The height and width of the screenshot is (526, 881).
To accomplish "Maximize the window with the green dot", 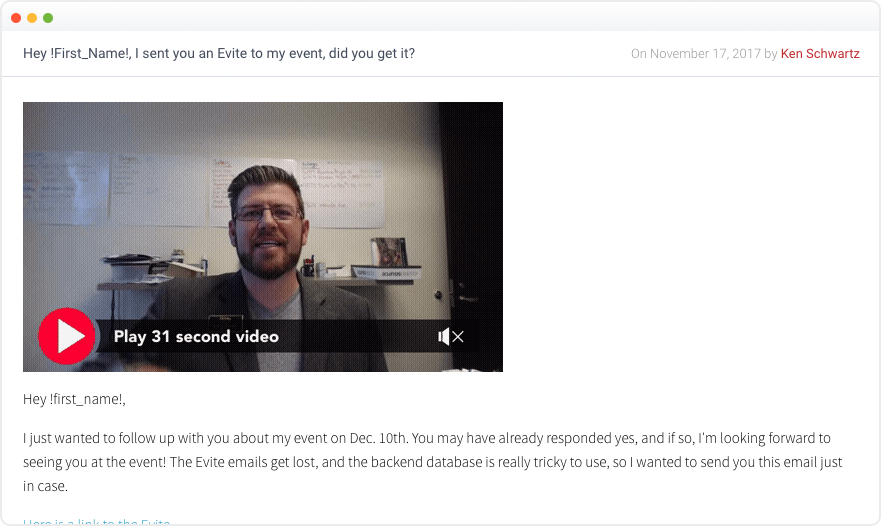I will click(x=48, y=18).
